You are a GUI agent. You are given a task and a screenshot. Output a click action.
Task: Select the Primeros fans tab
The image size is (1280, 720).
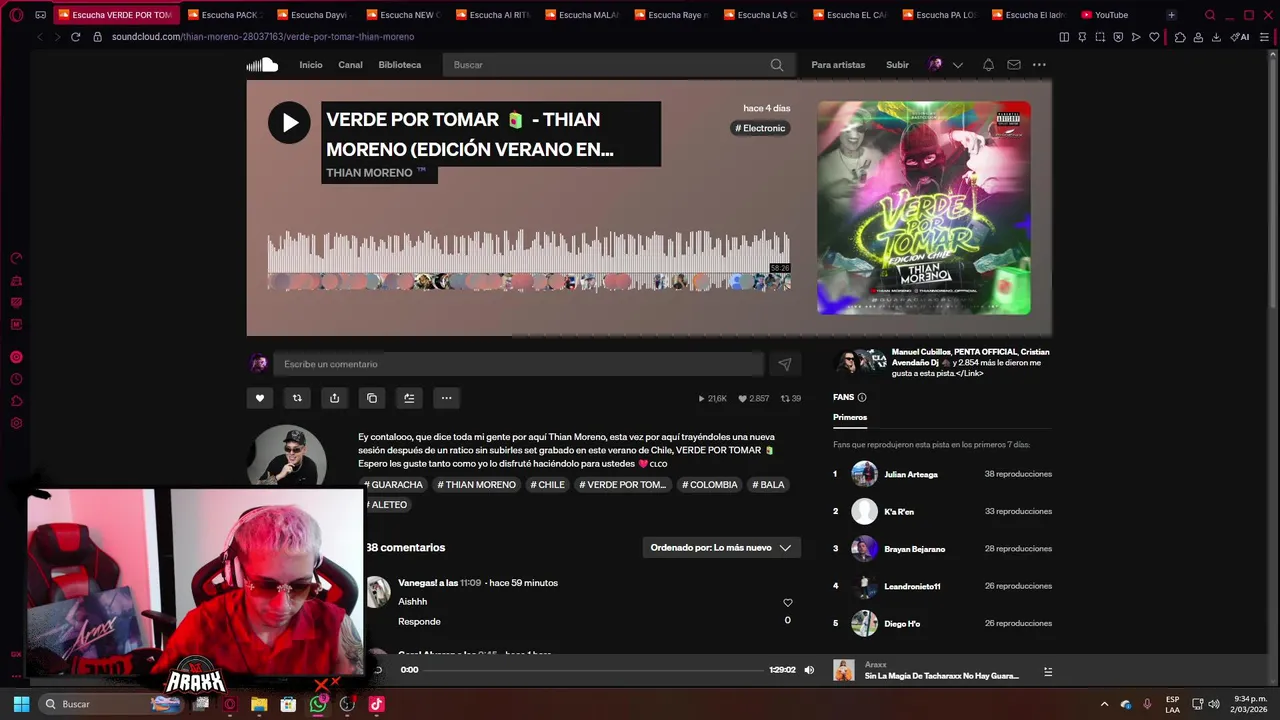[850, 417]
